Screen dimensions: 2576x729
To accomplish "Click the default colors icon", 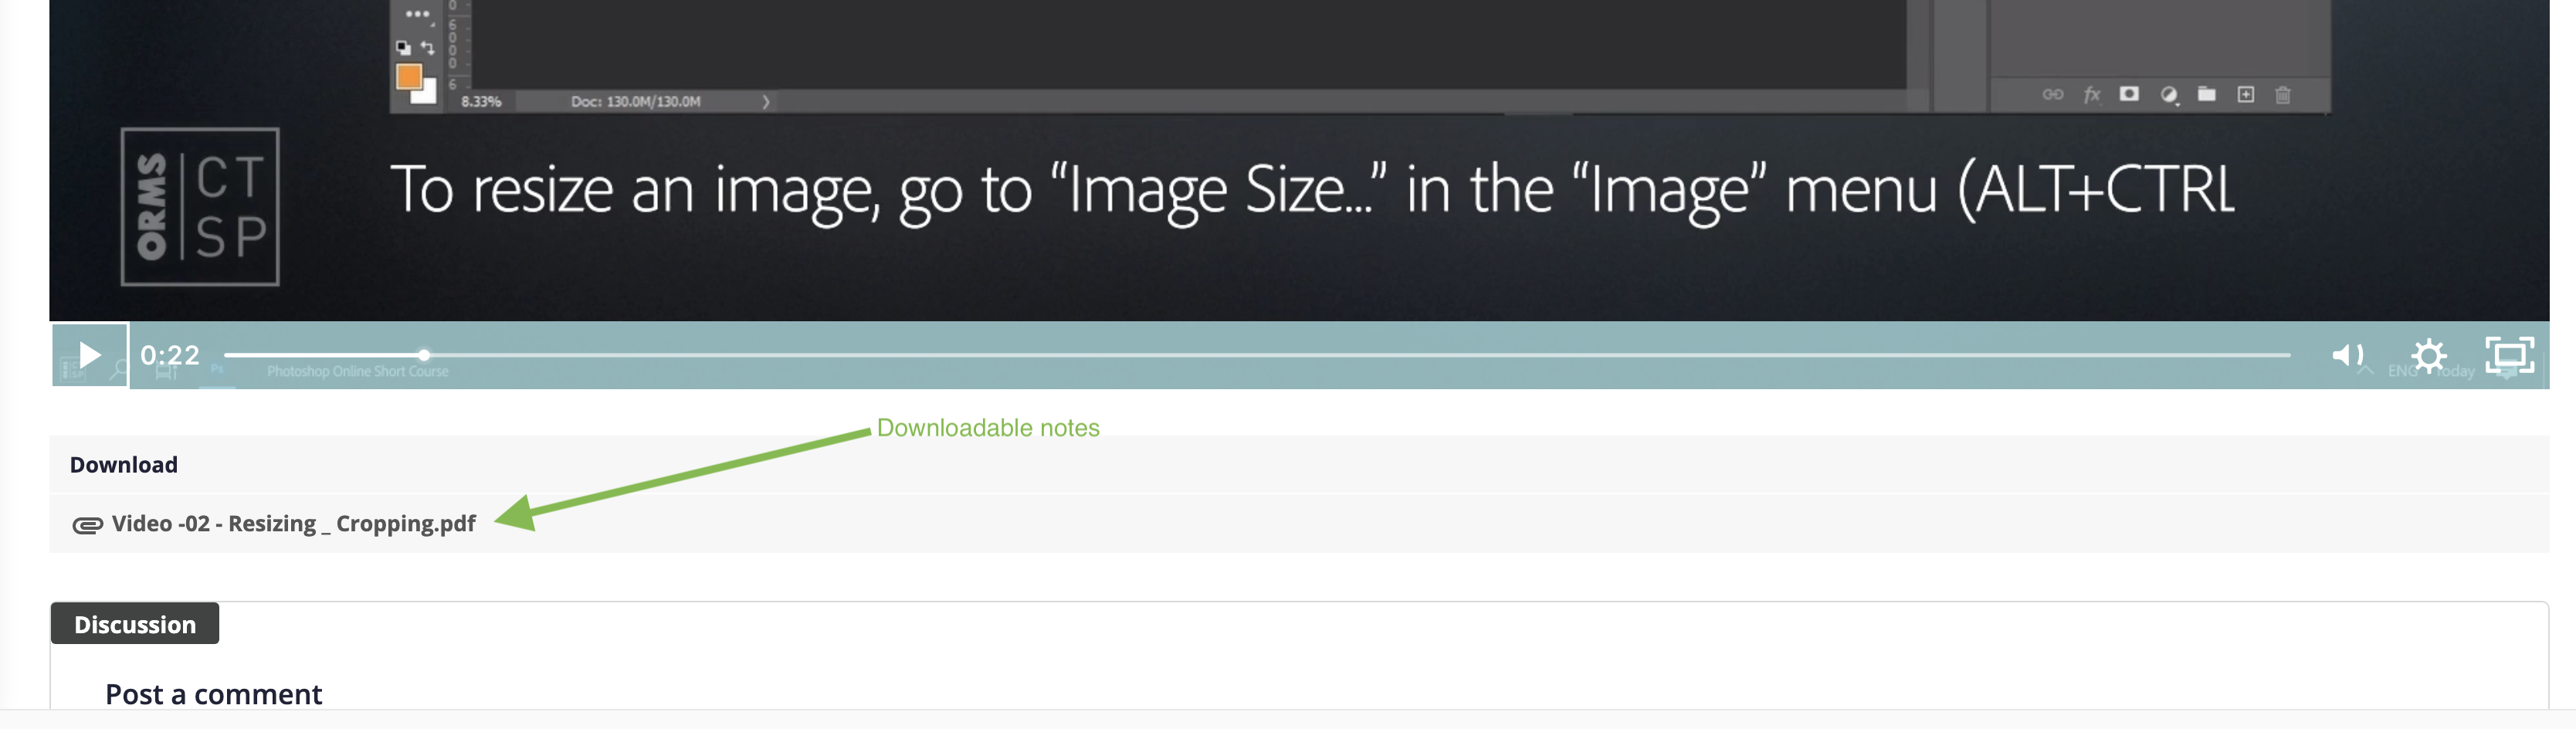I will click(403, 47).
